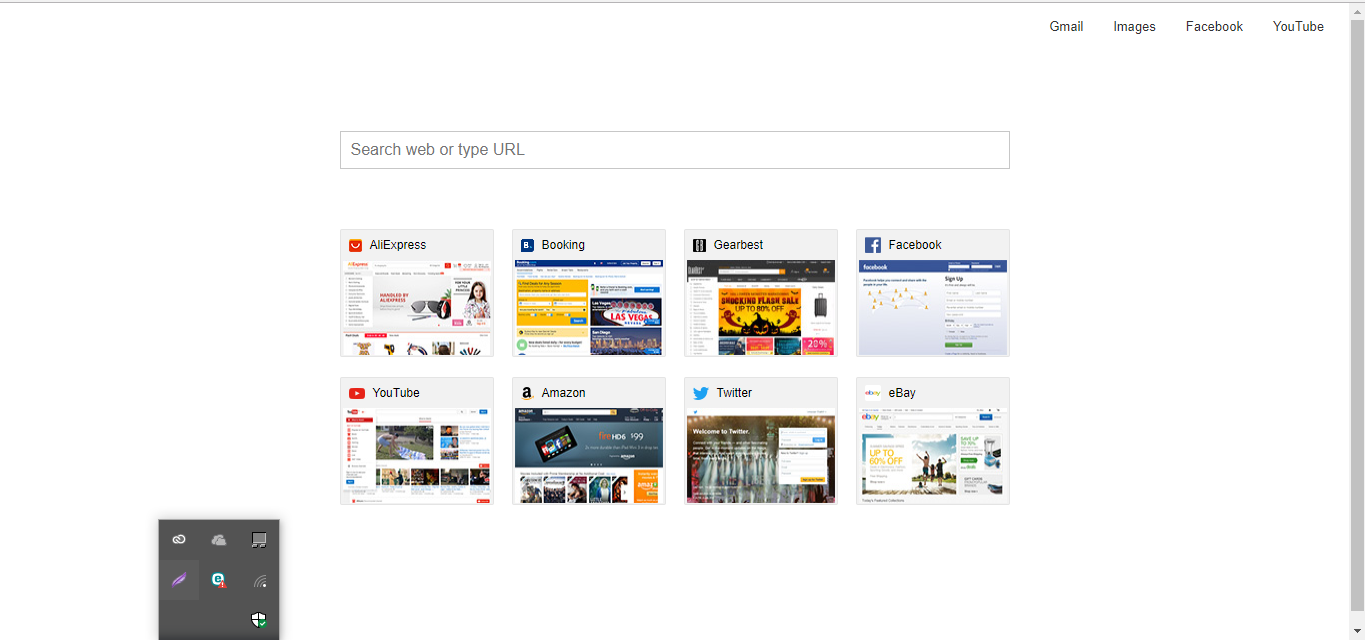
Task: Open the Amazon page preview thumbnail
Action: pyautogui.click(x=589, y=456)
